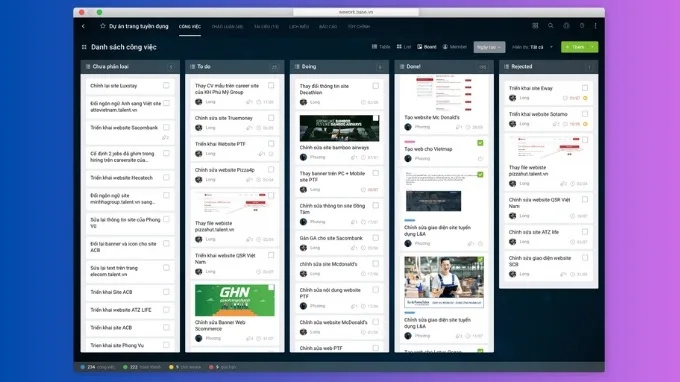This screenshot has width=680, height=382.
Task: Click attachment icon on Triển khai website Sacombank card
Action: pyautogui.click(x=165, y=137)
